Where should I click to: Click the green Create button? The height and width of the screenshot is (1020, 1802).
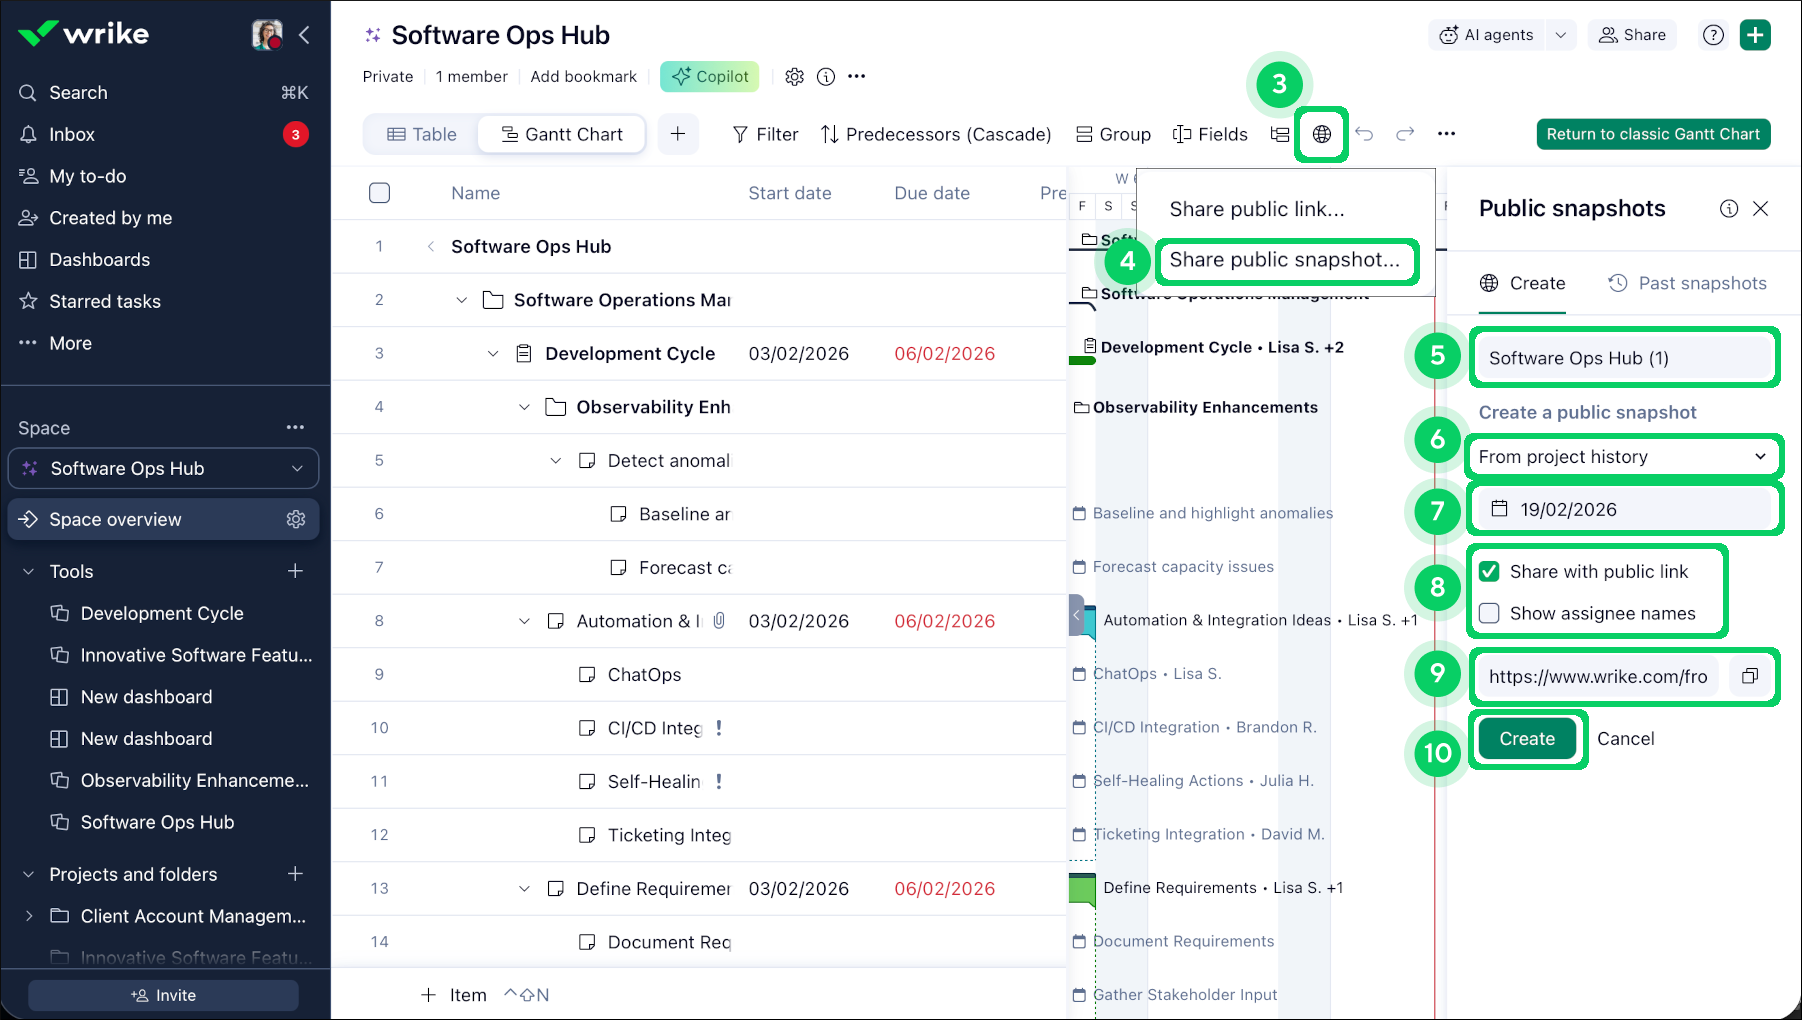tap(1526, 739)
